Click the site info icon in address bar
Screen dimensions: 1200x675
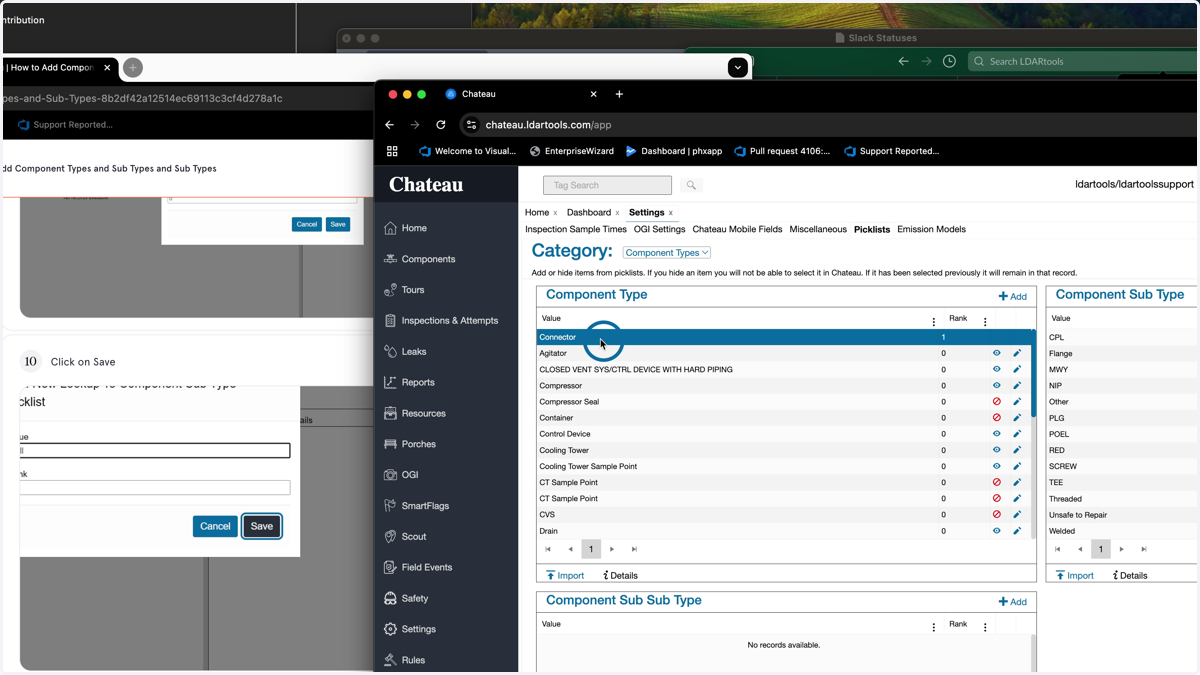click(x=471, y=125)
